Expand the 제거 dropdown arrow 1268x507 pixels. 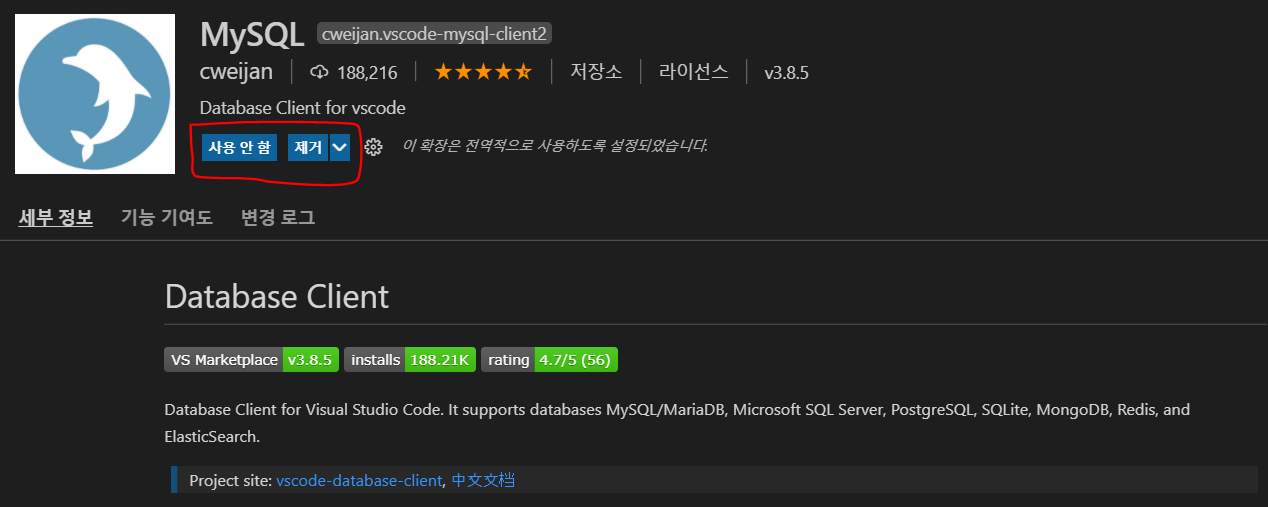[340, 147]
